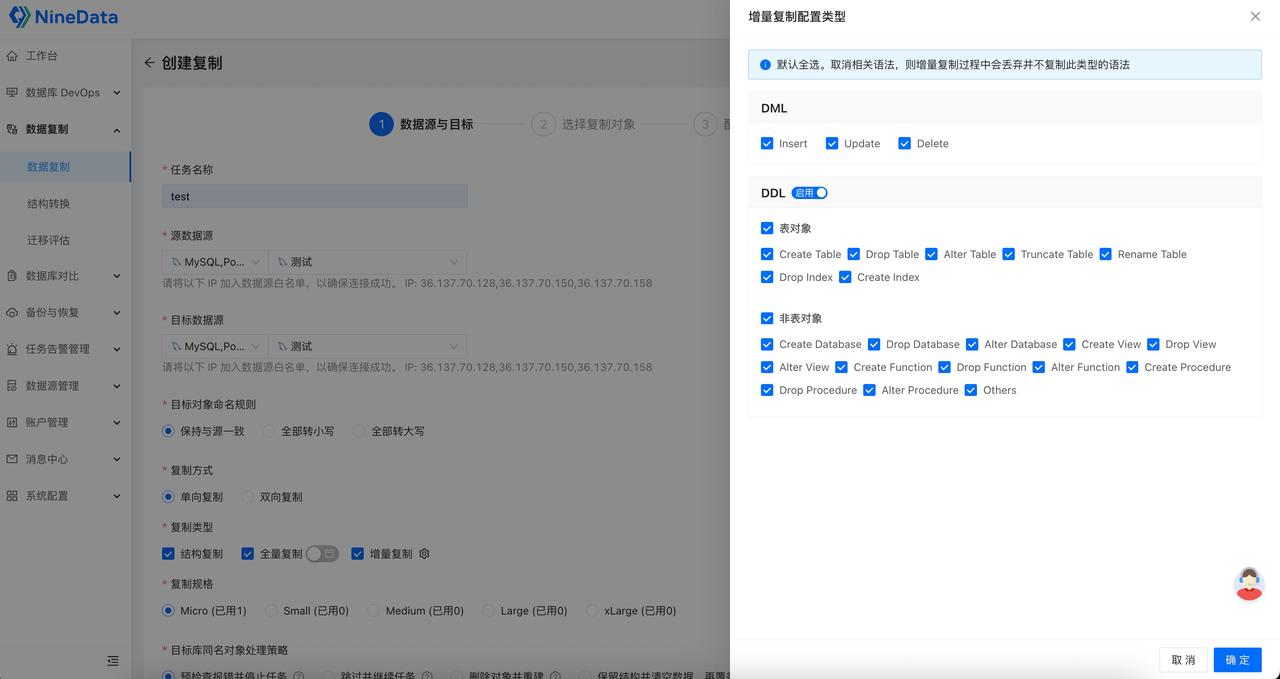Expand the 数据源管理 menu
Screen dimensions: 1280x679
tap(117, 386)
